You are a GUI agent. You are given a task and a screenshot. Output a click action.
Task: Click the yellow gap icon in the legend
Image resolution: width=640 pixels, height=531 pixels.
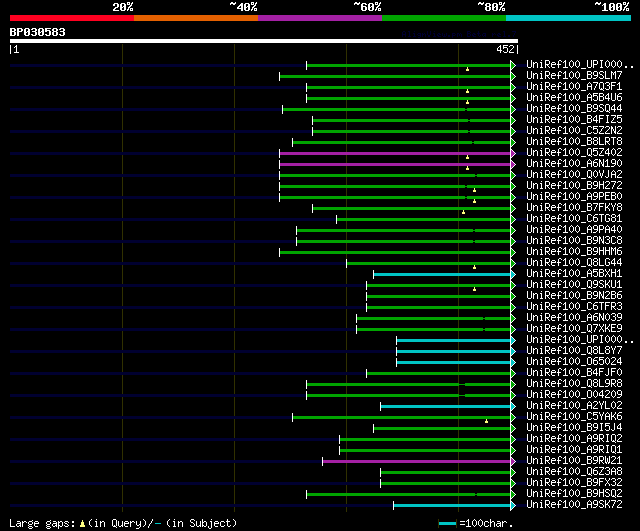coord(82,523)
